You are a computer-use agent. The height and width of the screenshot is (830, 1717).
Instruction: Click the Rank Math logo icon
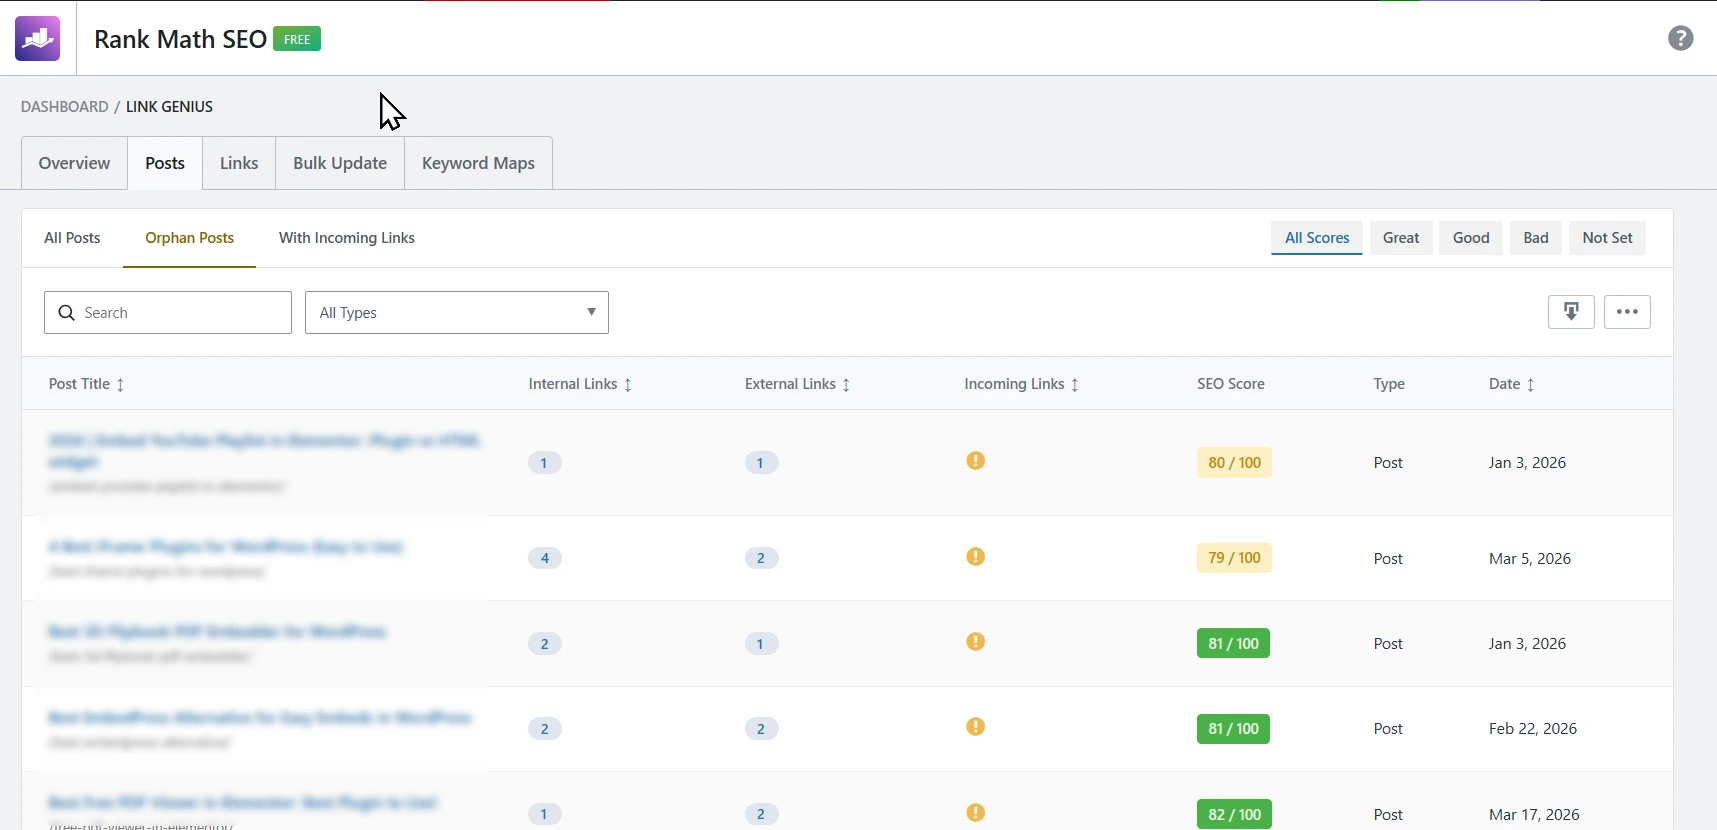coord(38,39)
